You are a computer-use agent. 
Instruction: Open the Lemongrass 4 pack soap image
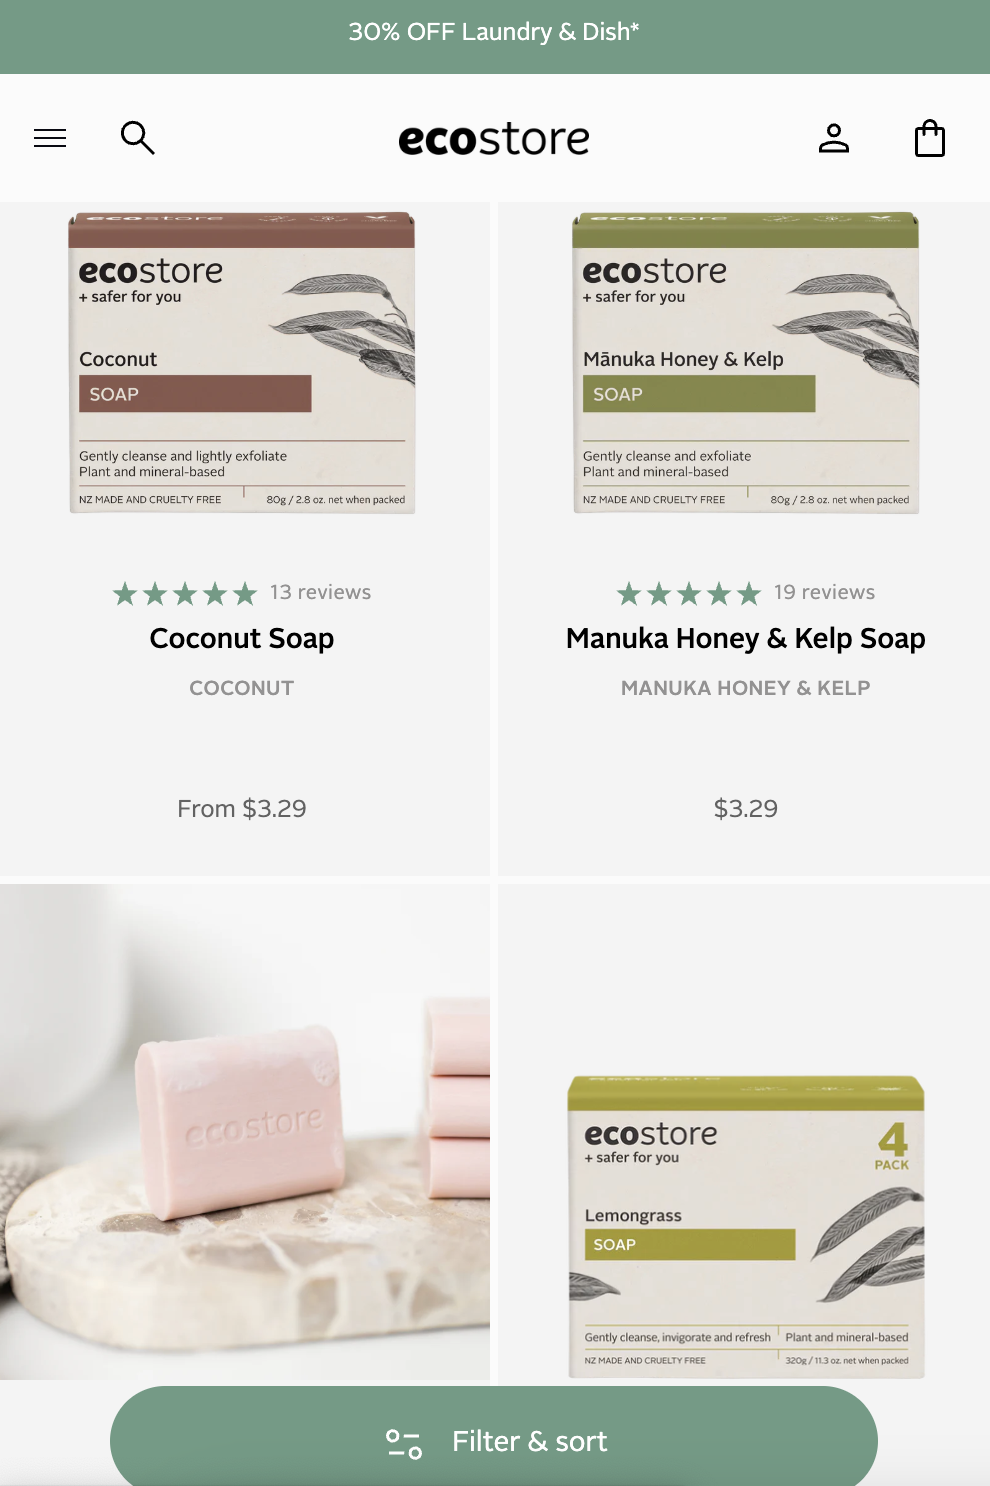[746, 1226]
